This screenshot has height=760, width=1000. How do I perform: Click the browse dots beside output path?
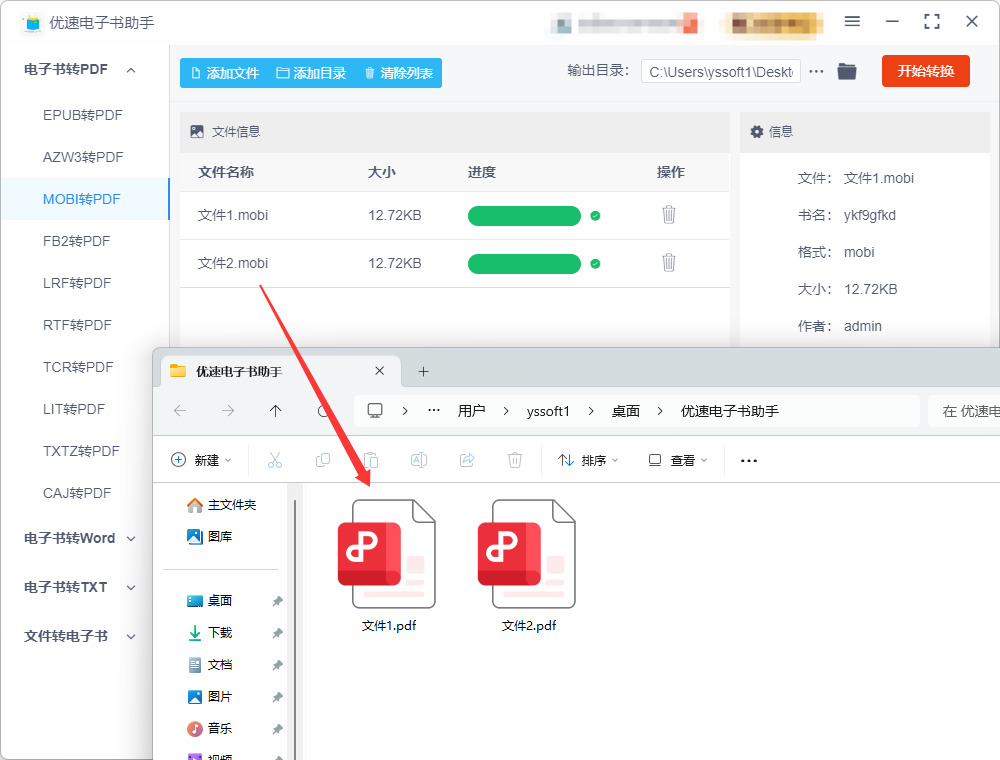click(816, 71)
